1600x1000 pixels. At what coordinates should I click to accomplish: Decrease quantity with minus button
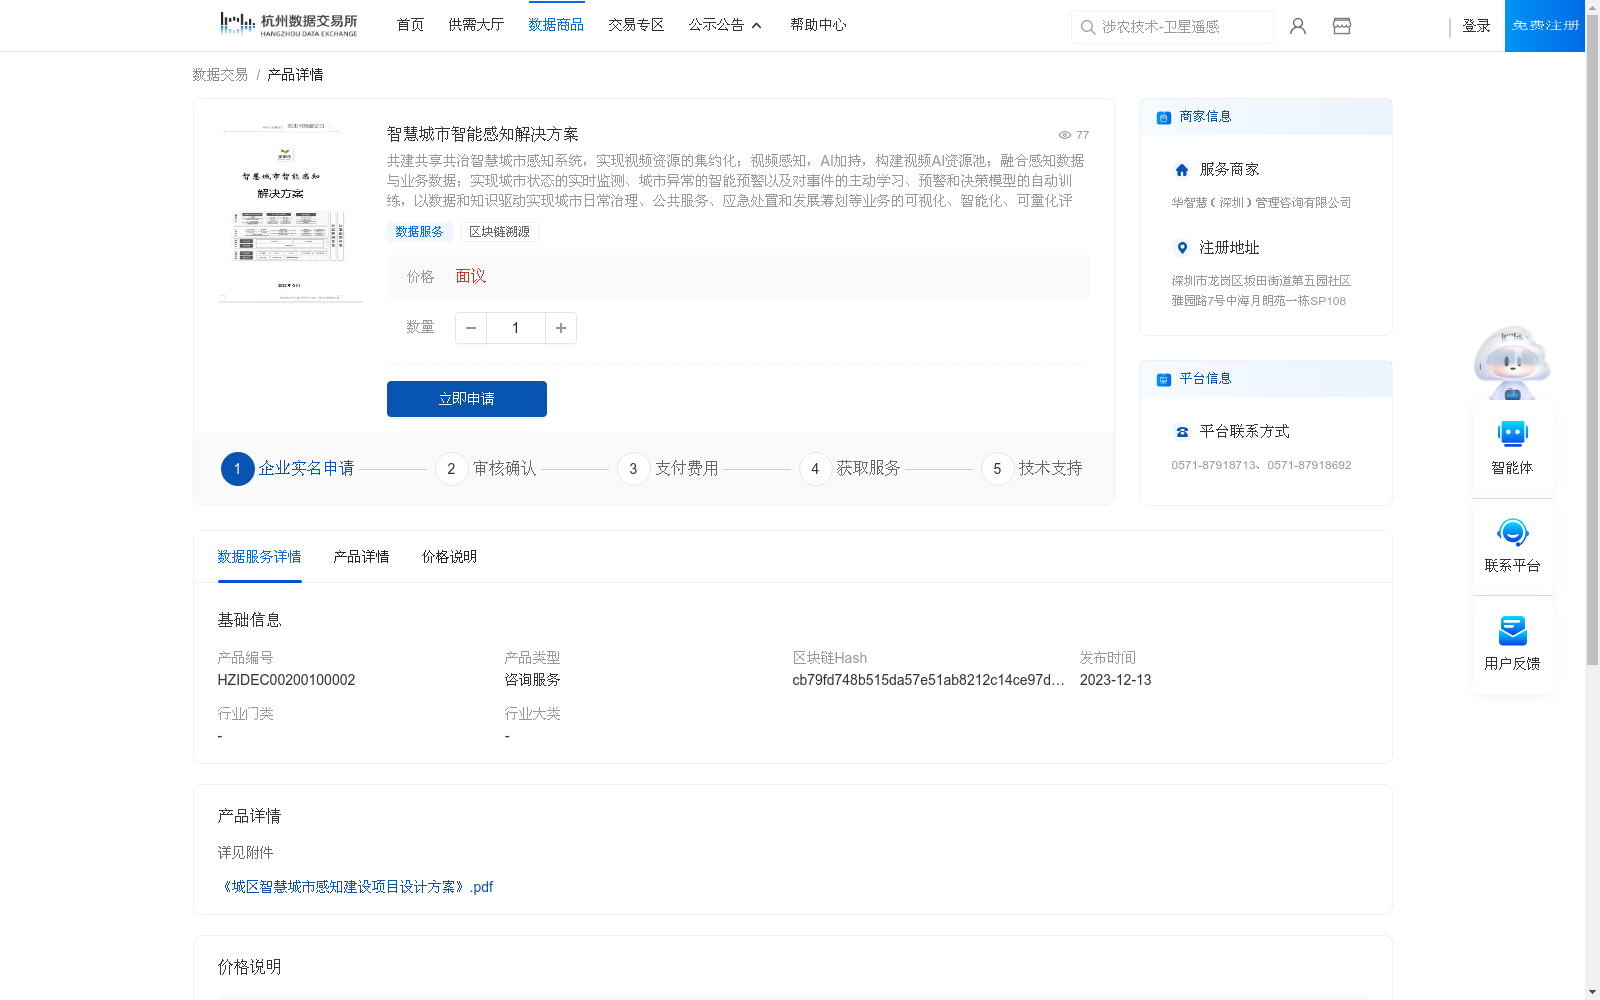[471, 328]
